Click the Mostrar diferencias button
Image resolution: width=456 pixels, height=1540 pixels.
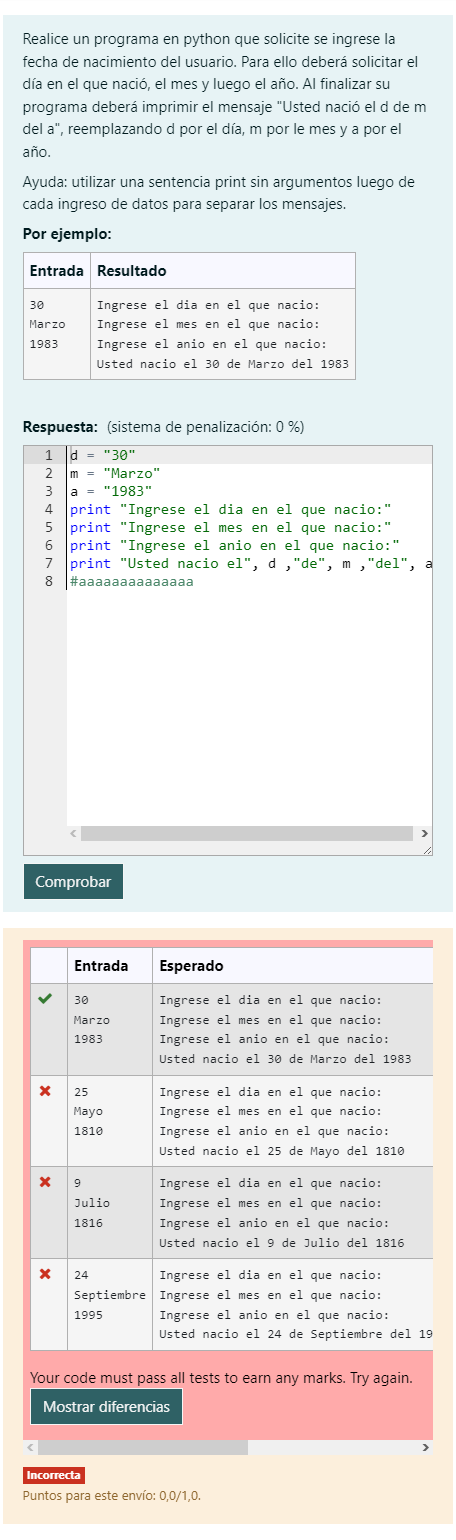click(106, 1406)
